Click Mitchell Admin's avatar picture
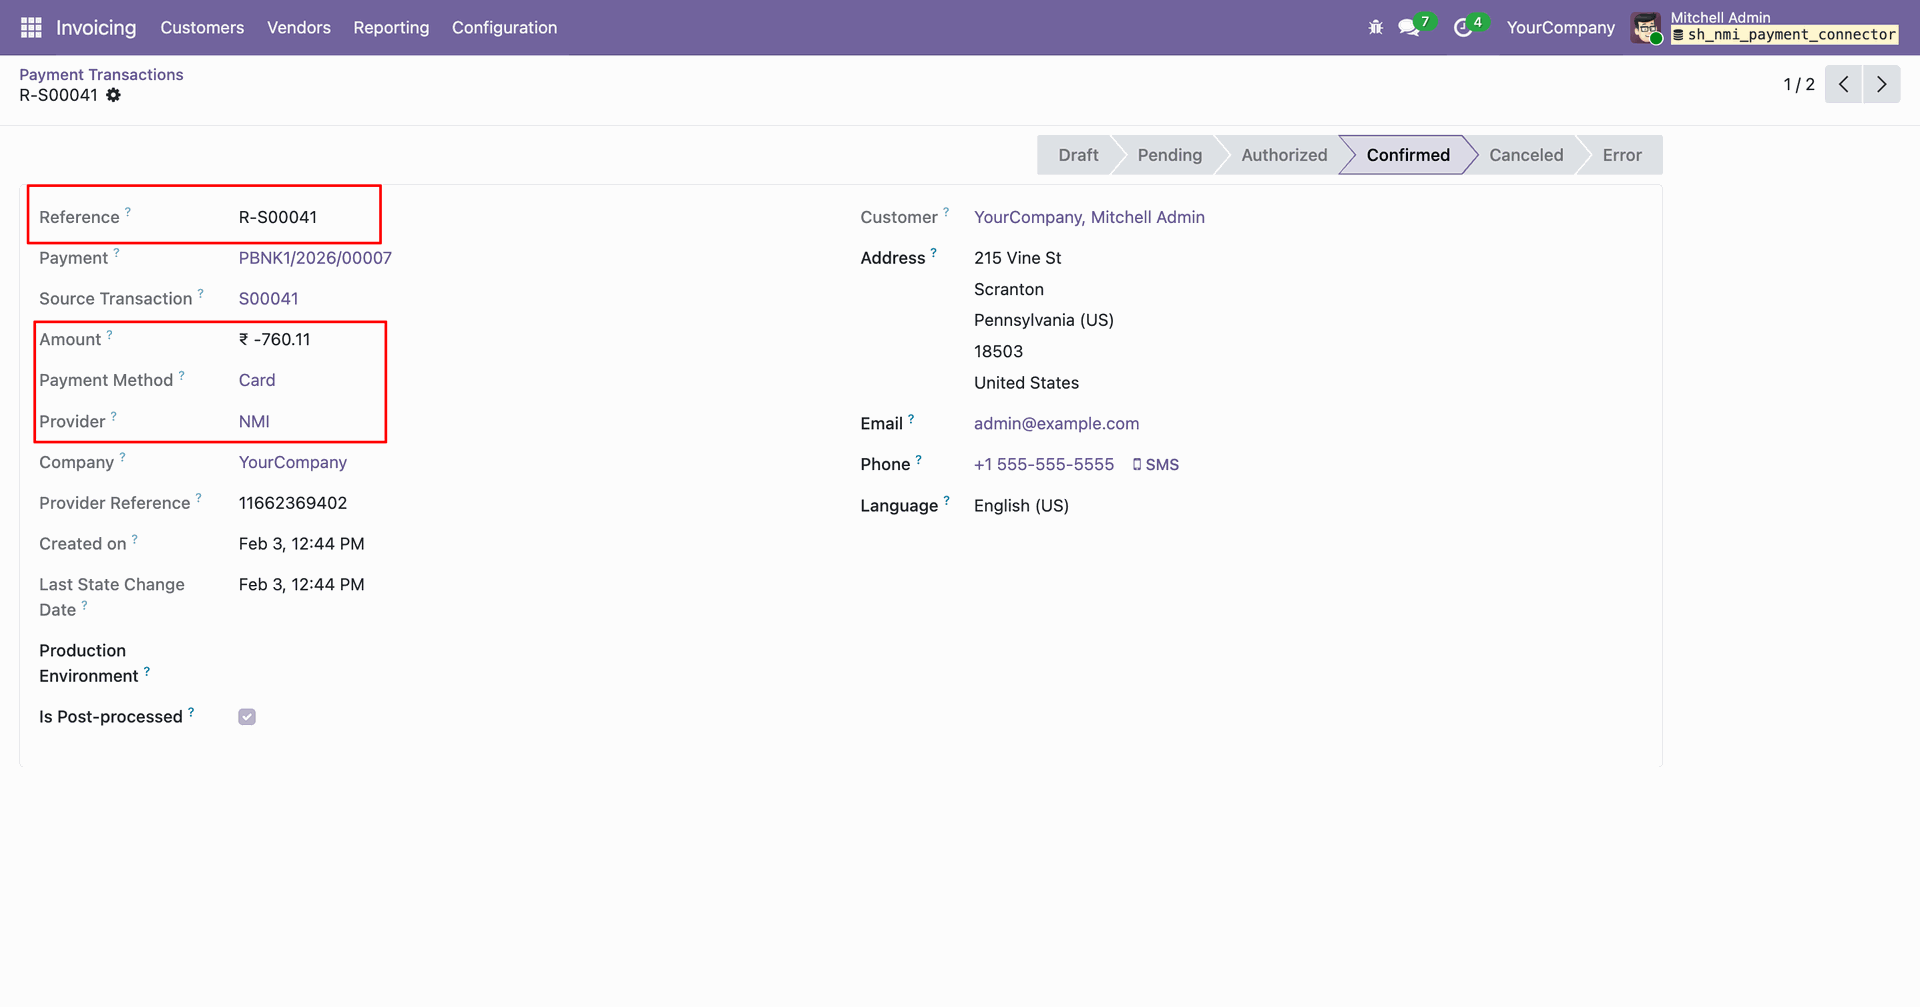Screen dimensions: 1920x1007 [1646, 28]
